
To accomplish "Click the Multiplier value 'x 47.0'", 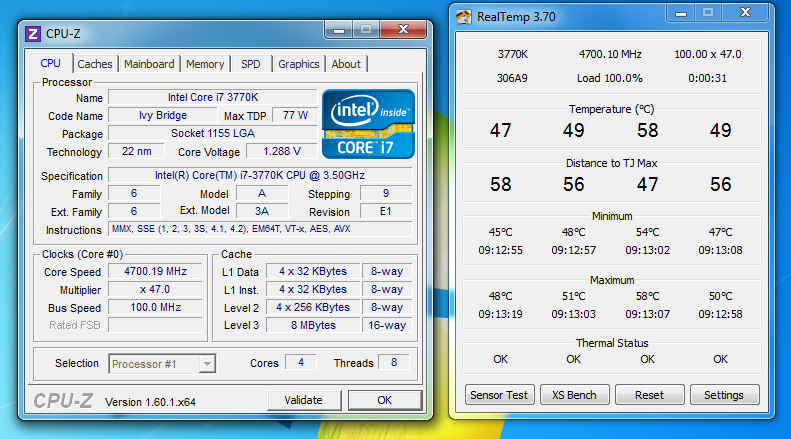I will coord(155,289).
